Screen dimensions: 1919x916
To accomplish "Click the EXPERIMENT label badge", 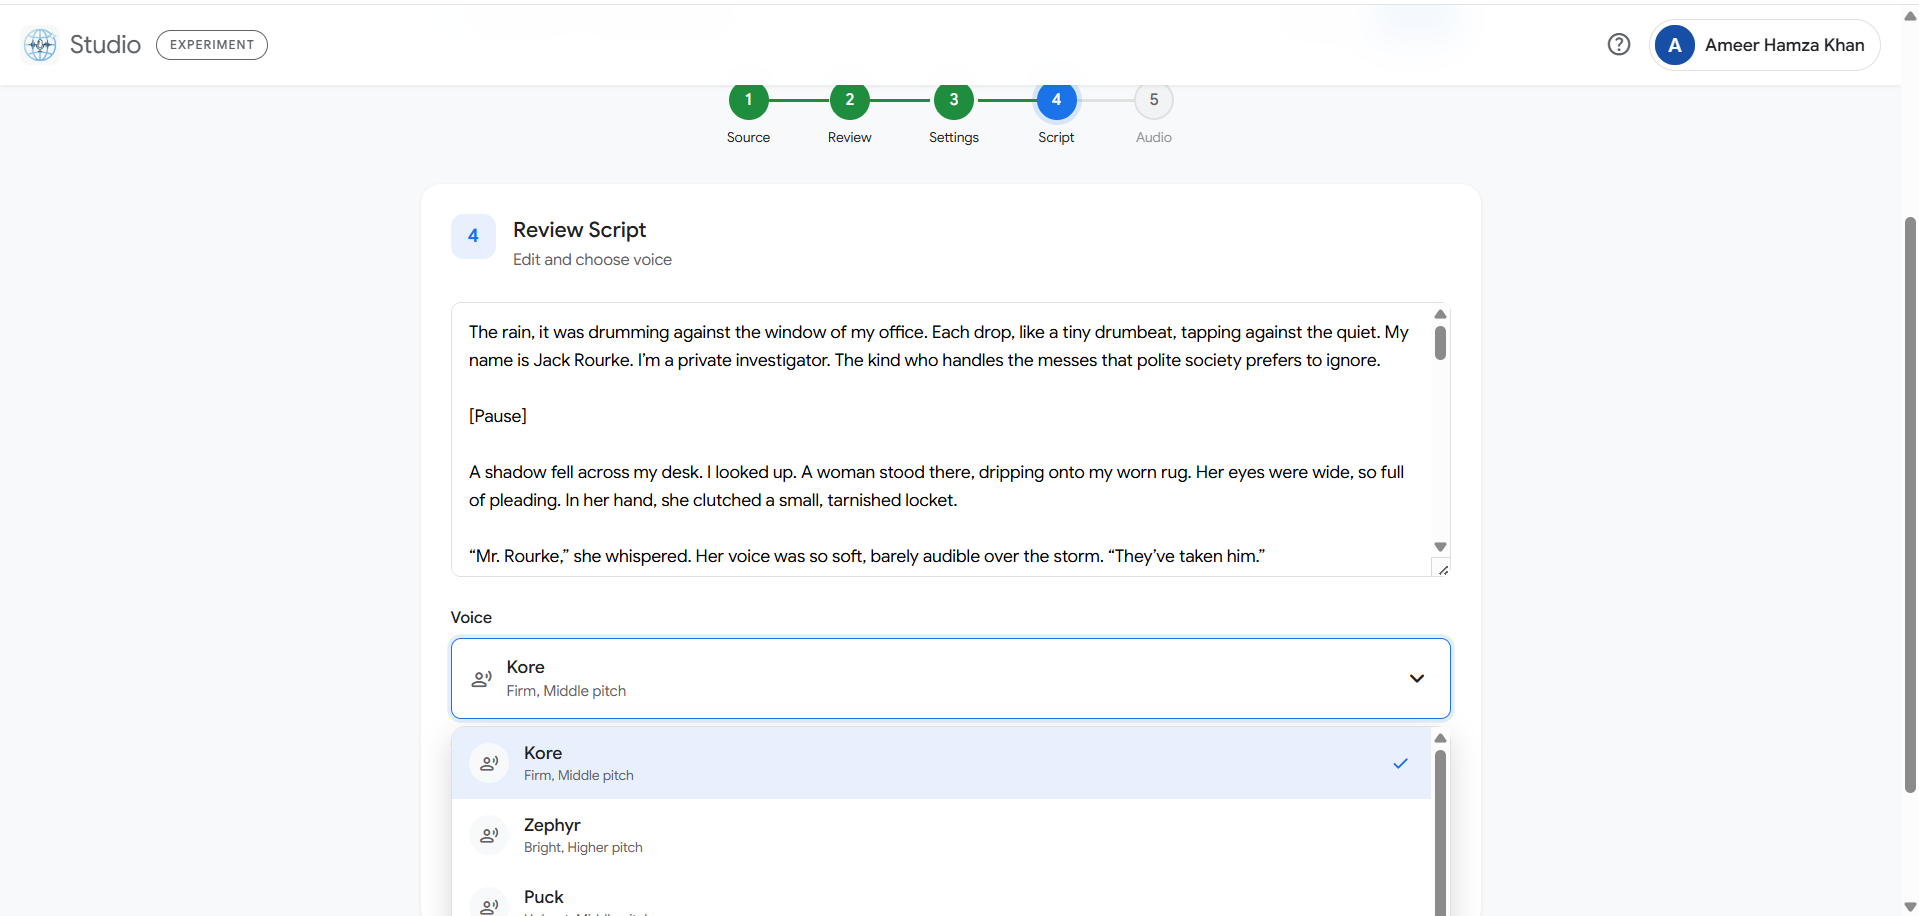I will 211,44.
